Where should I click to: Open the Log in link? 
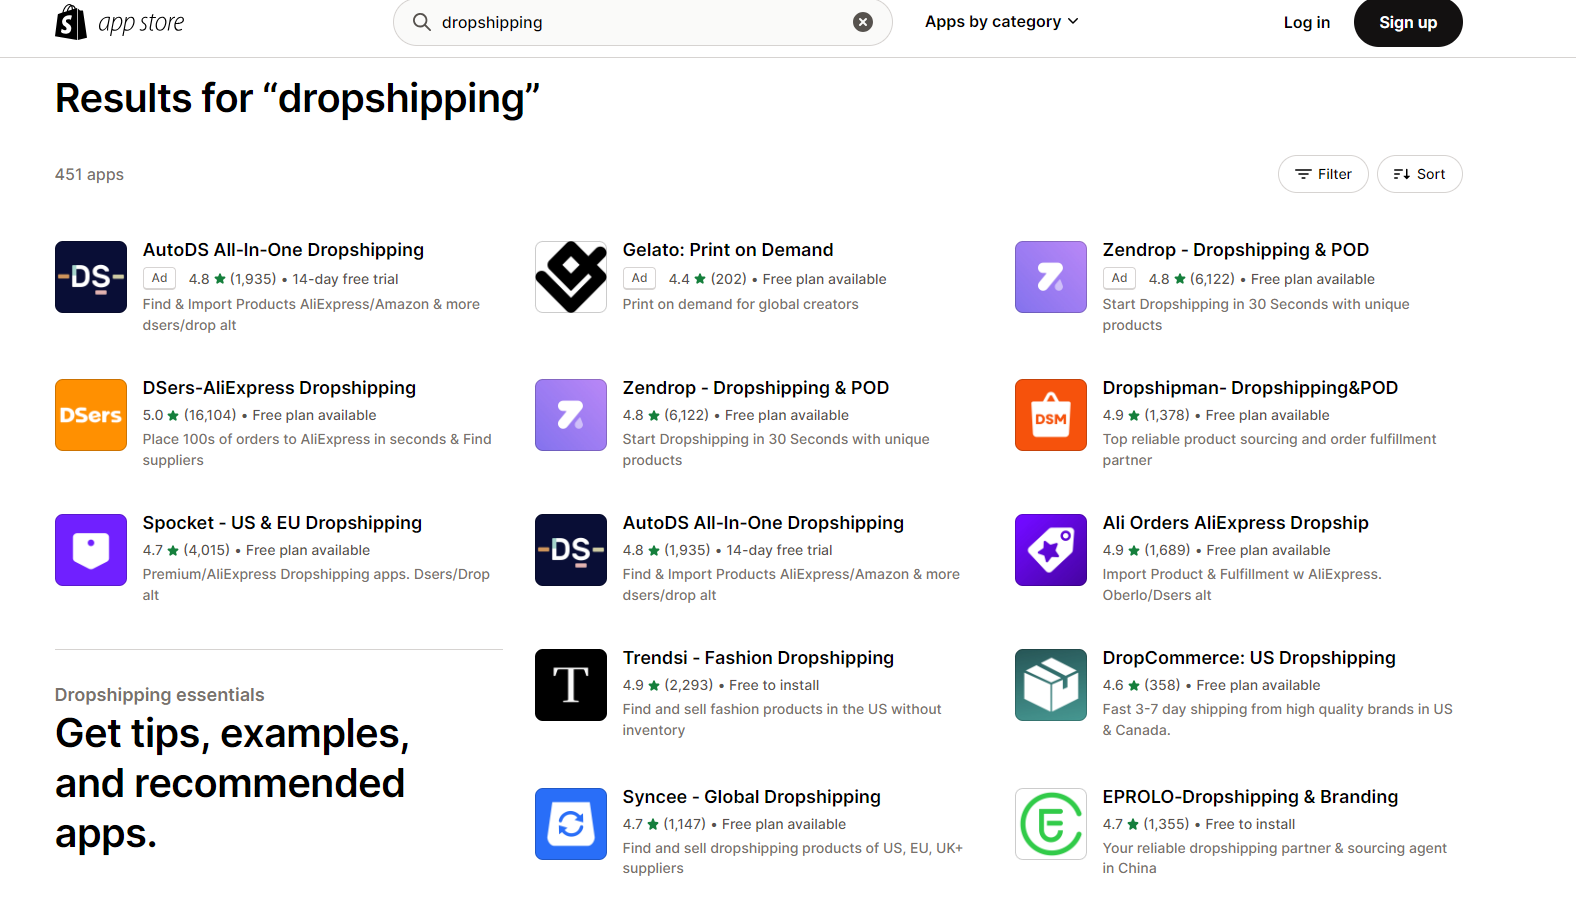pyautogui.click(x=1306, y=22)
